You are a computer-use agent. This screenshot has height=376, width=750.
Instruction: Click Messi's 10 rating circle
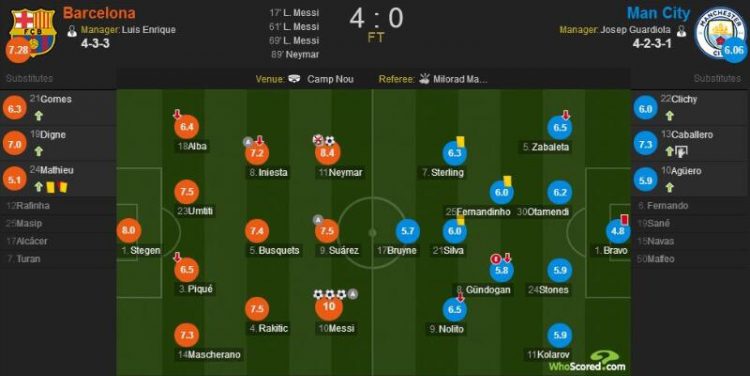coord(329,307)
